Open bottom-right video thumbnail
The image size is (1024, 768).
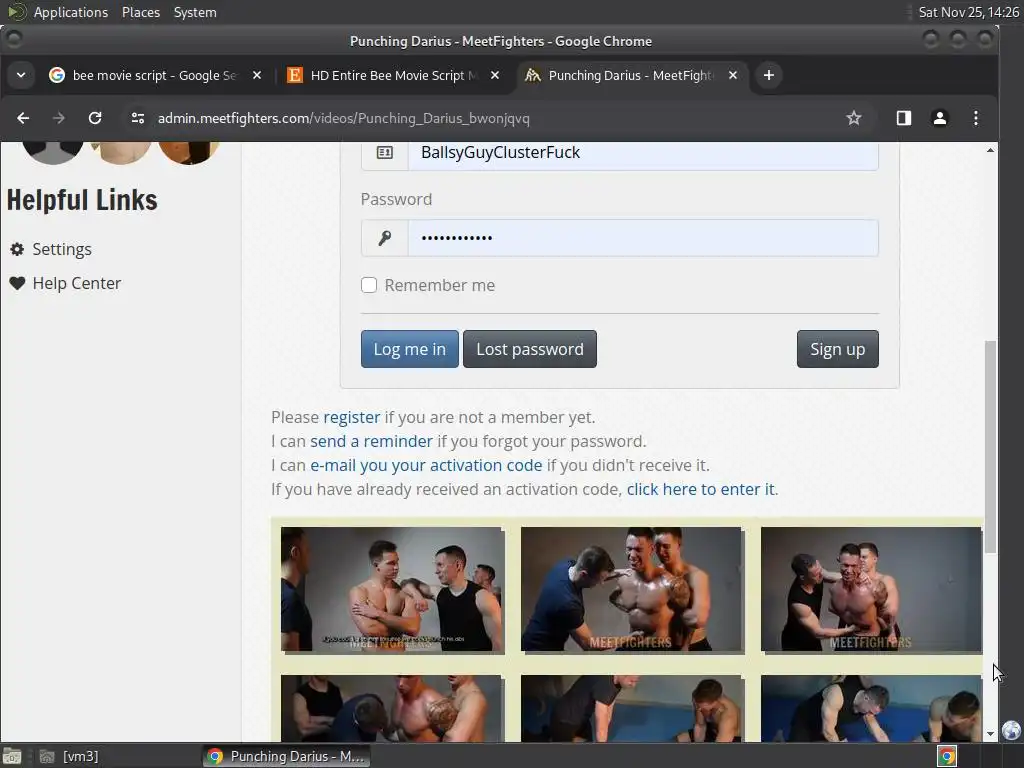pos(871,709)
